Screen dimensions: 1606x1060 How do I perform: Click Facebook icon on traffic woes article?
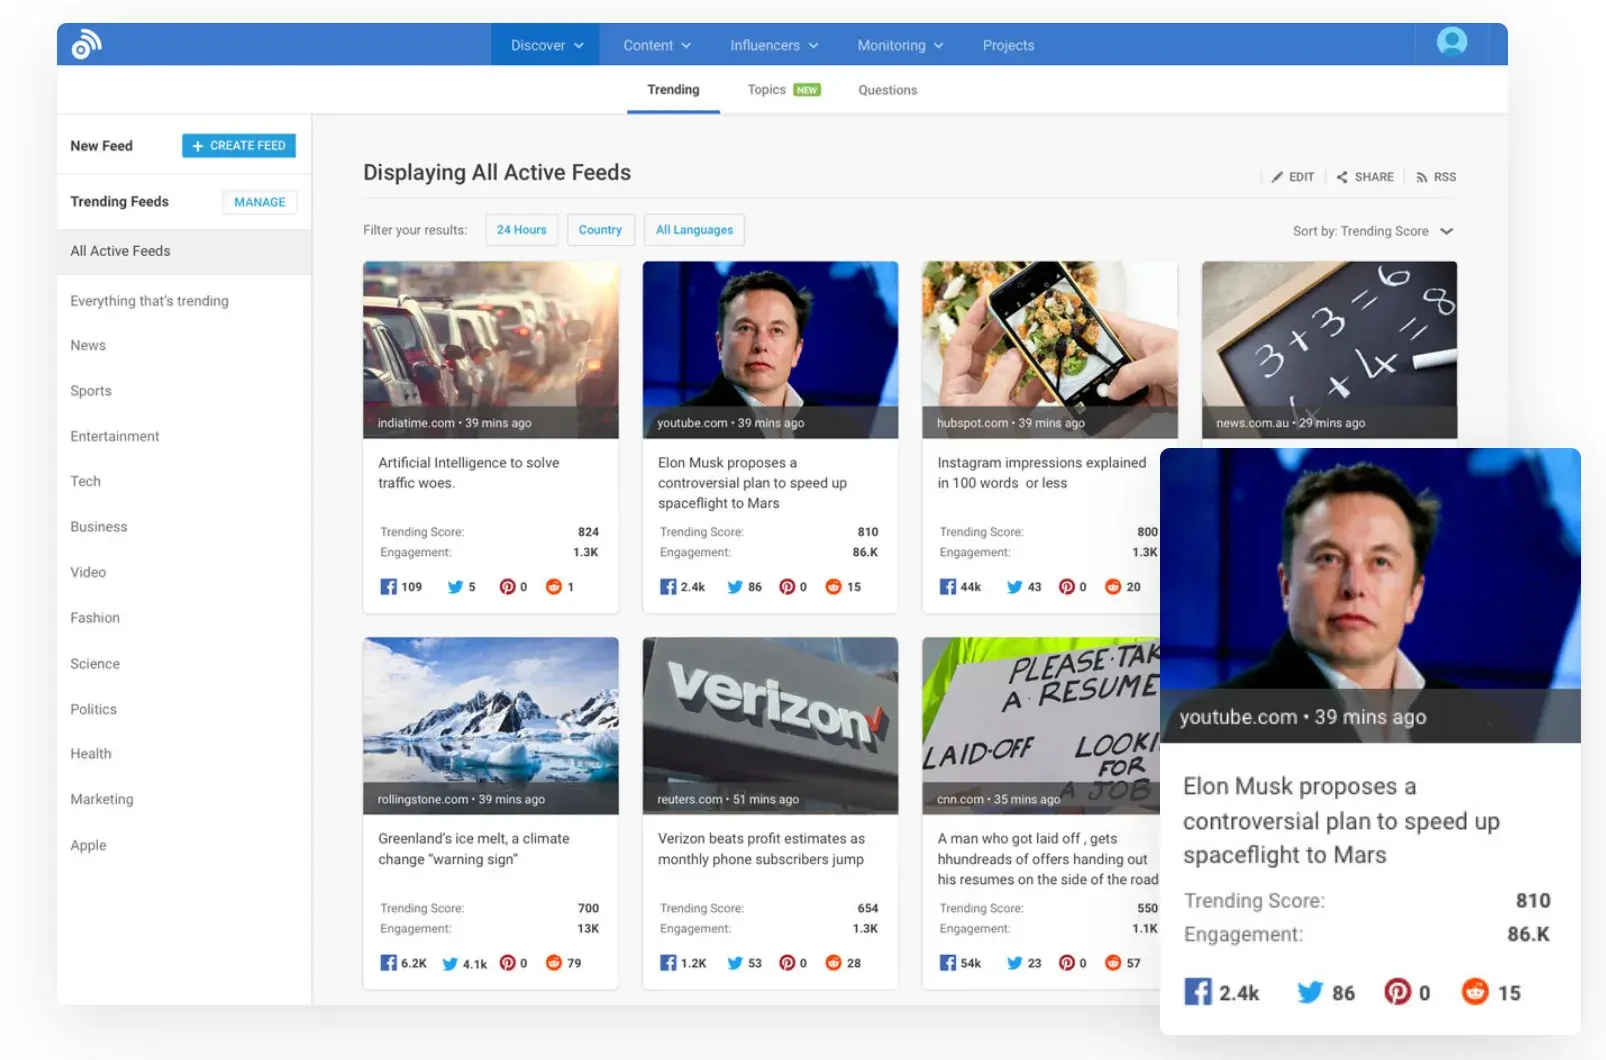point(388,587)
